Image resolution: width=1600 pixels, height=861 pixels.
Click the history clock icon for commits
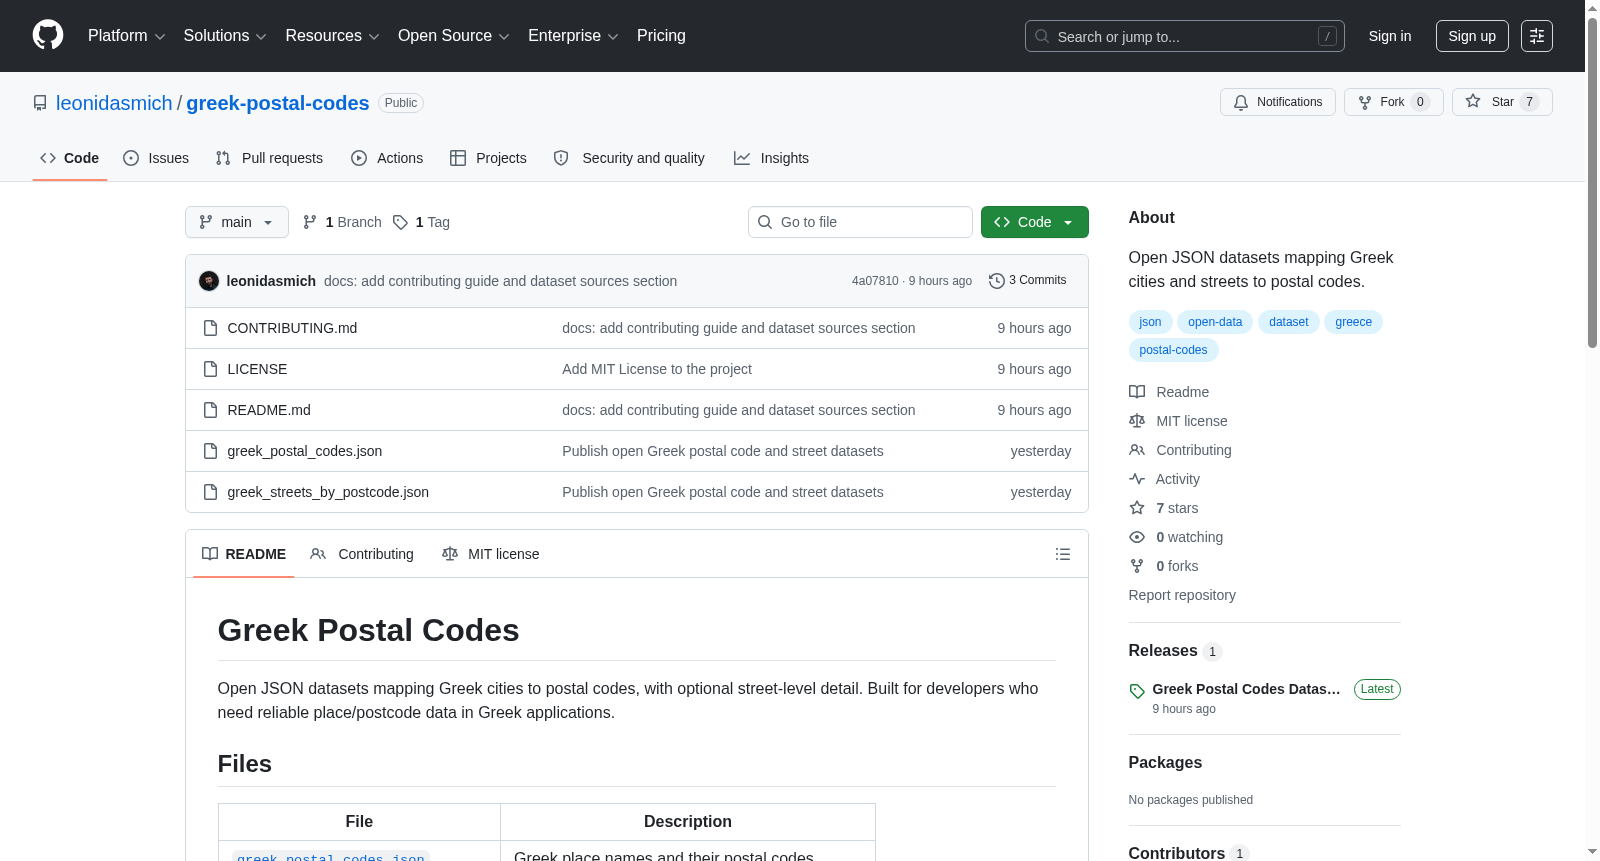(997, 281)
